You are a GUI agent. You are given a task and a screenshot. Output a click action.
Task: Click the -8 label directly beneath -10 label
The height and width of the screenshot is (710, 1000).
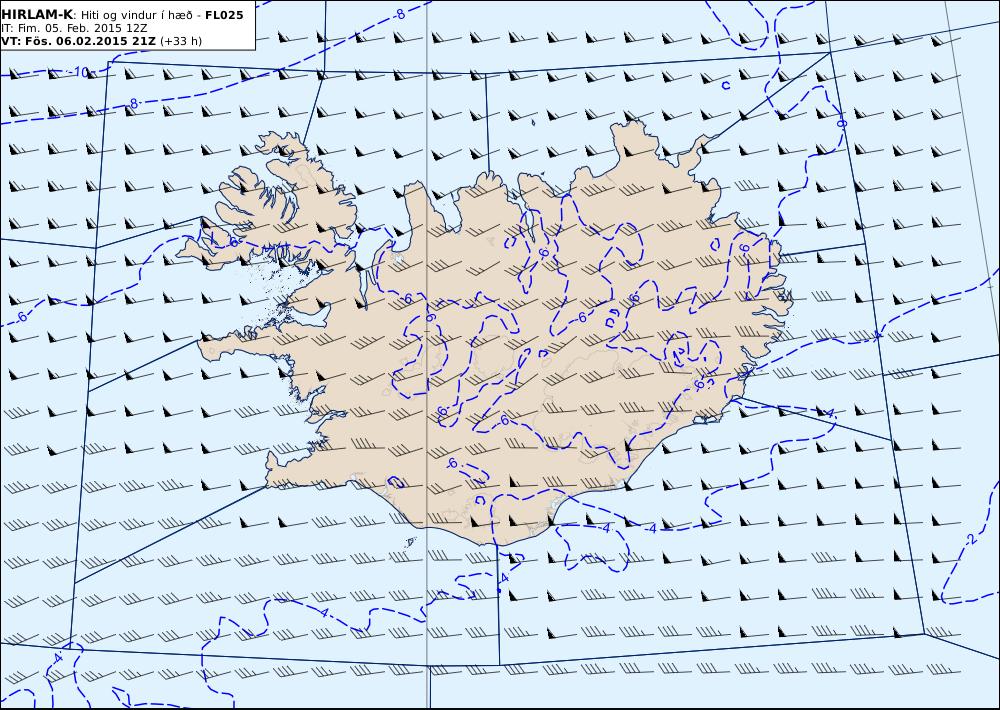(x=133, y=103)
